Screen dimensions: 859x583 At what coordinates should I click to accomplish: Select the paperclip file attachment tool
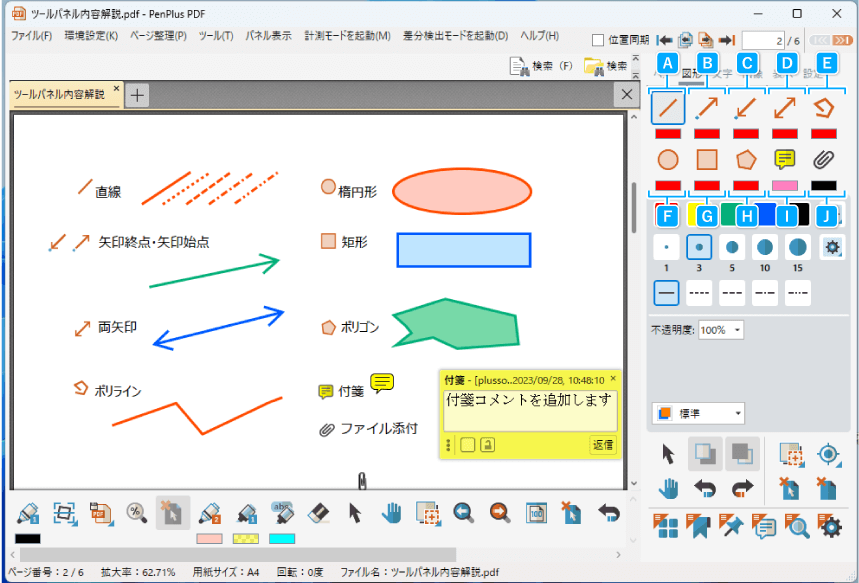tap(823, 160)
